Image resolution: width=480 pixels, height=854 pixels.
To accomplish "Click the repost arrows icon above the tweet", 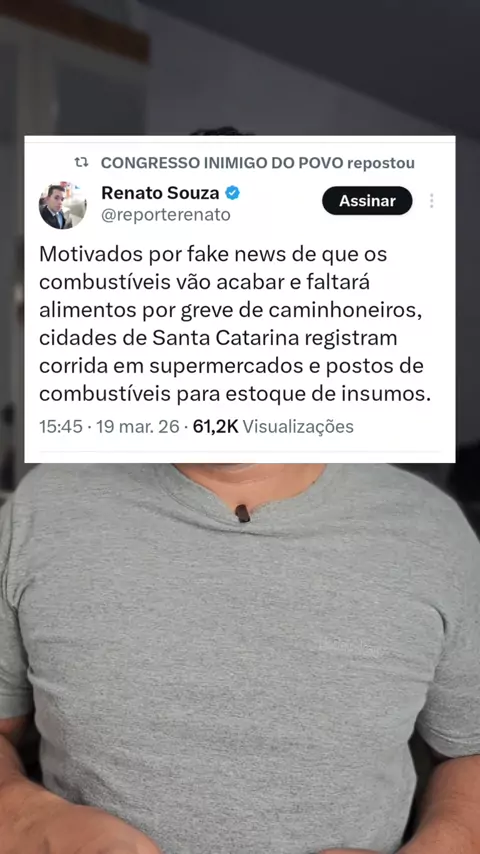I will pos(82,162).
